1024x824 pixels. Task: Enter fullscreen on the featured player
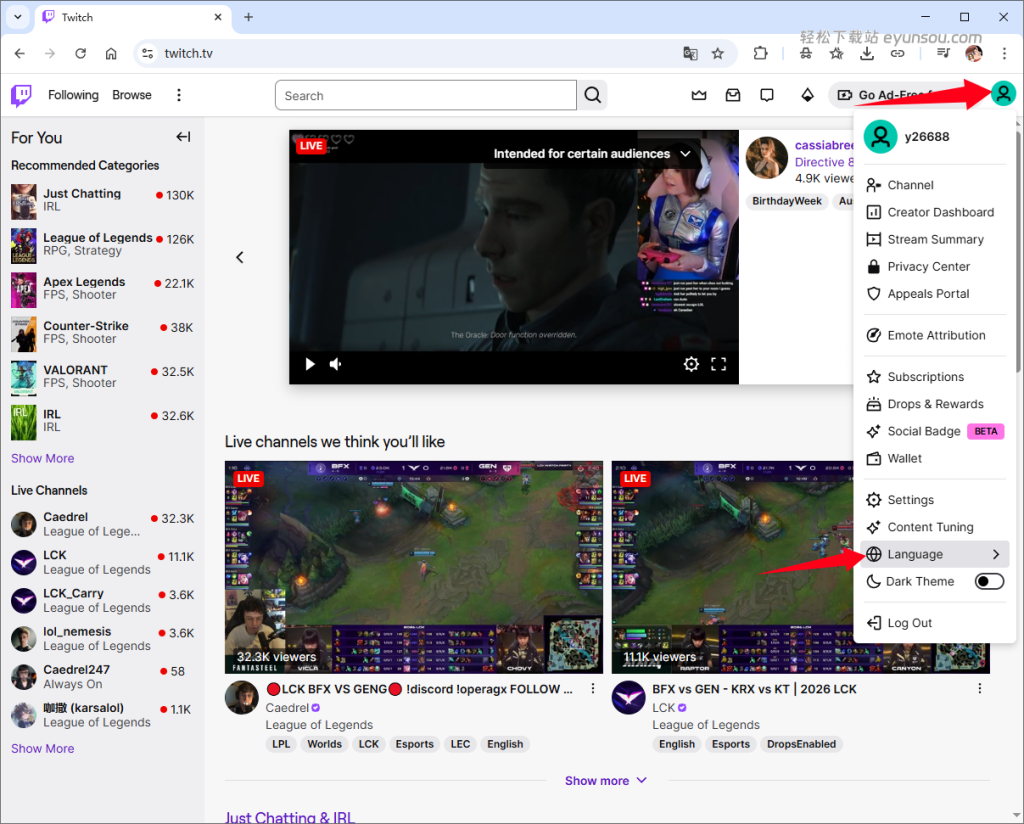click(x=718, y=364)
